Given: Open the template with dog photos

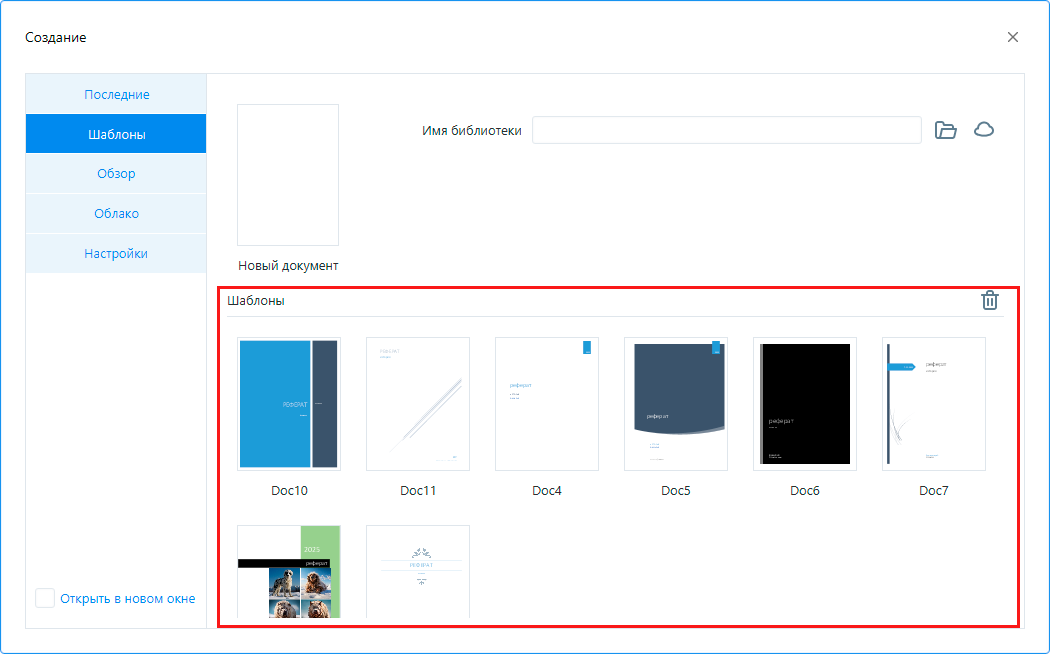Looking at the screenshot, I should click(288, 572).
